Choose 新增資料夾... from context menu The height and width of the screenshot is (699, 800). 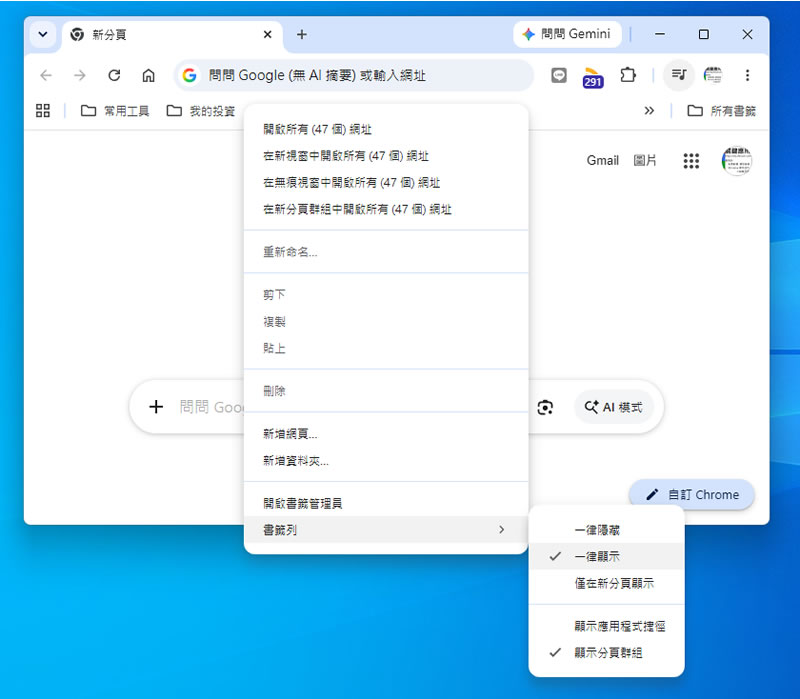pyautogui.click(x=386, y=461)
